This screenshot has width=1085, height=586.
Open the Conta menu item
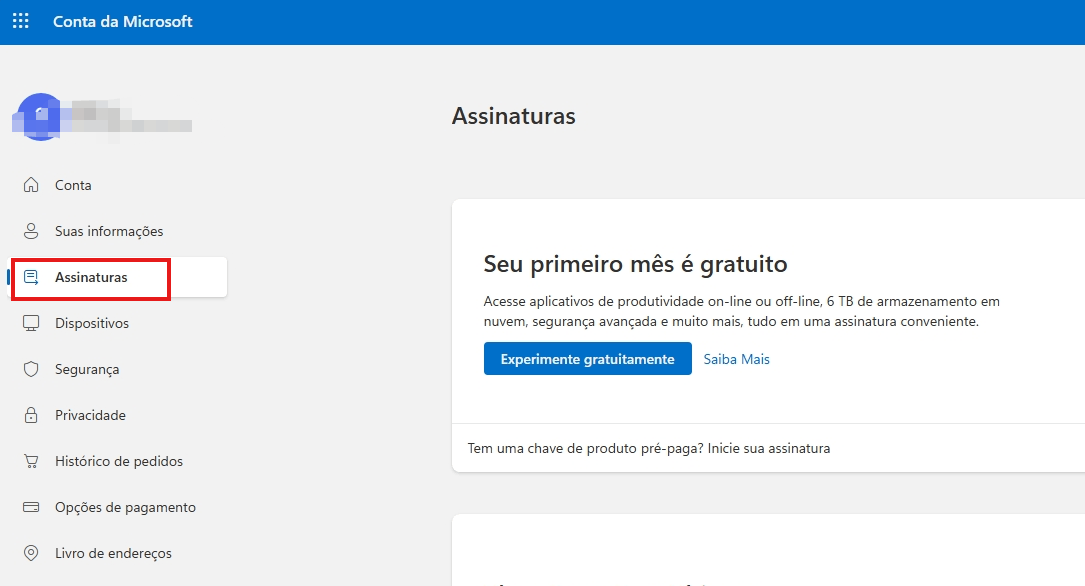[x=73, y=185]
